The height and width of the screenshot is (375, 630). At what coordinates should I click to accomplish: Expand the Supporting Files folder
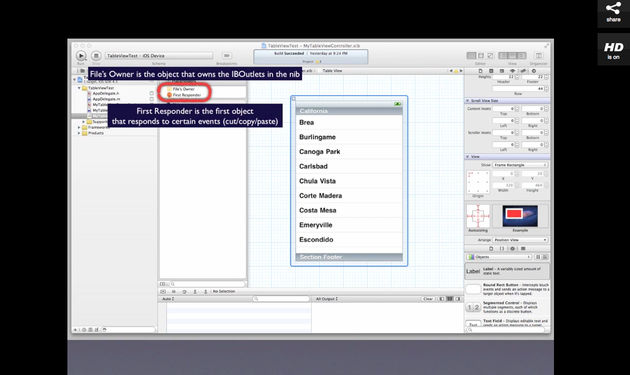pyautogui.click(x=84, y=121)
